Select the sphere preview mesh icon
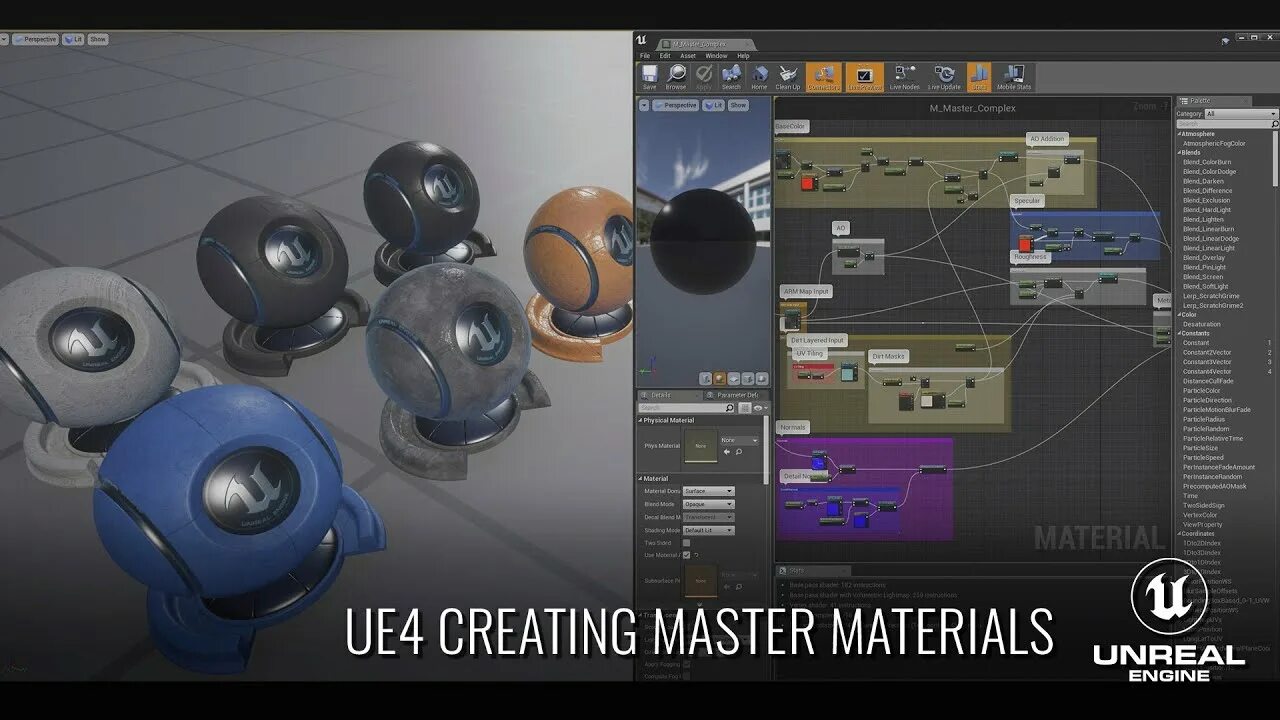Image resolution: width=1280 pixels, height=720 pixels. (x=719, y=378)
